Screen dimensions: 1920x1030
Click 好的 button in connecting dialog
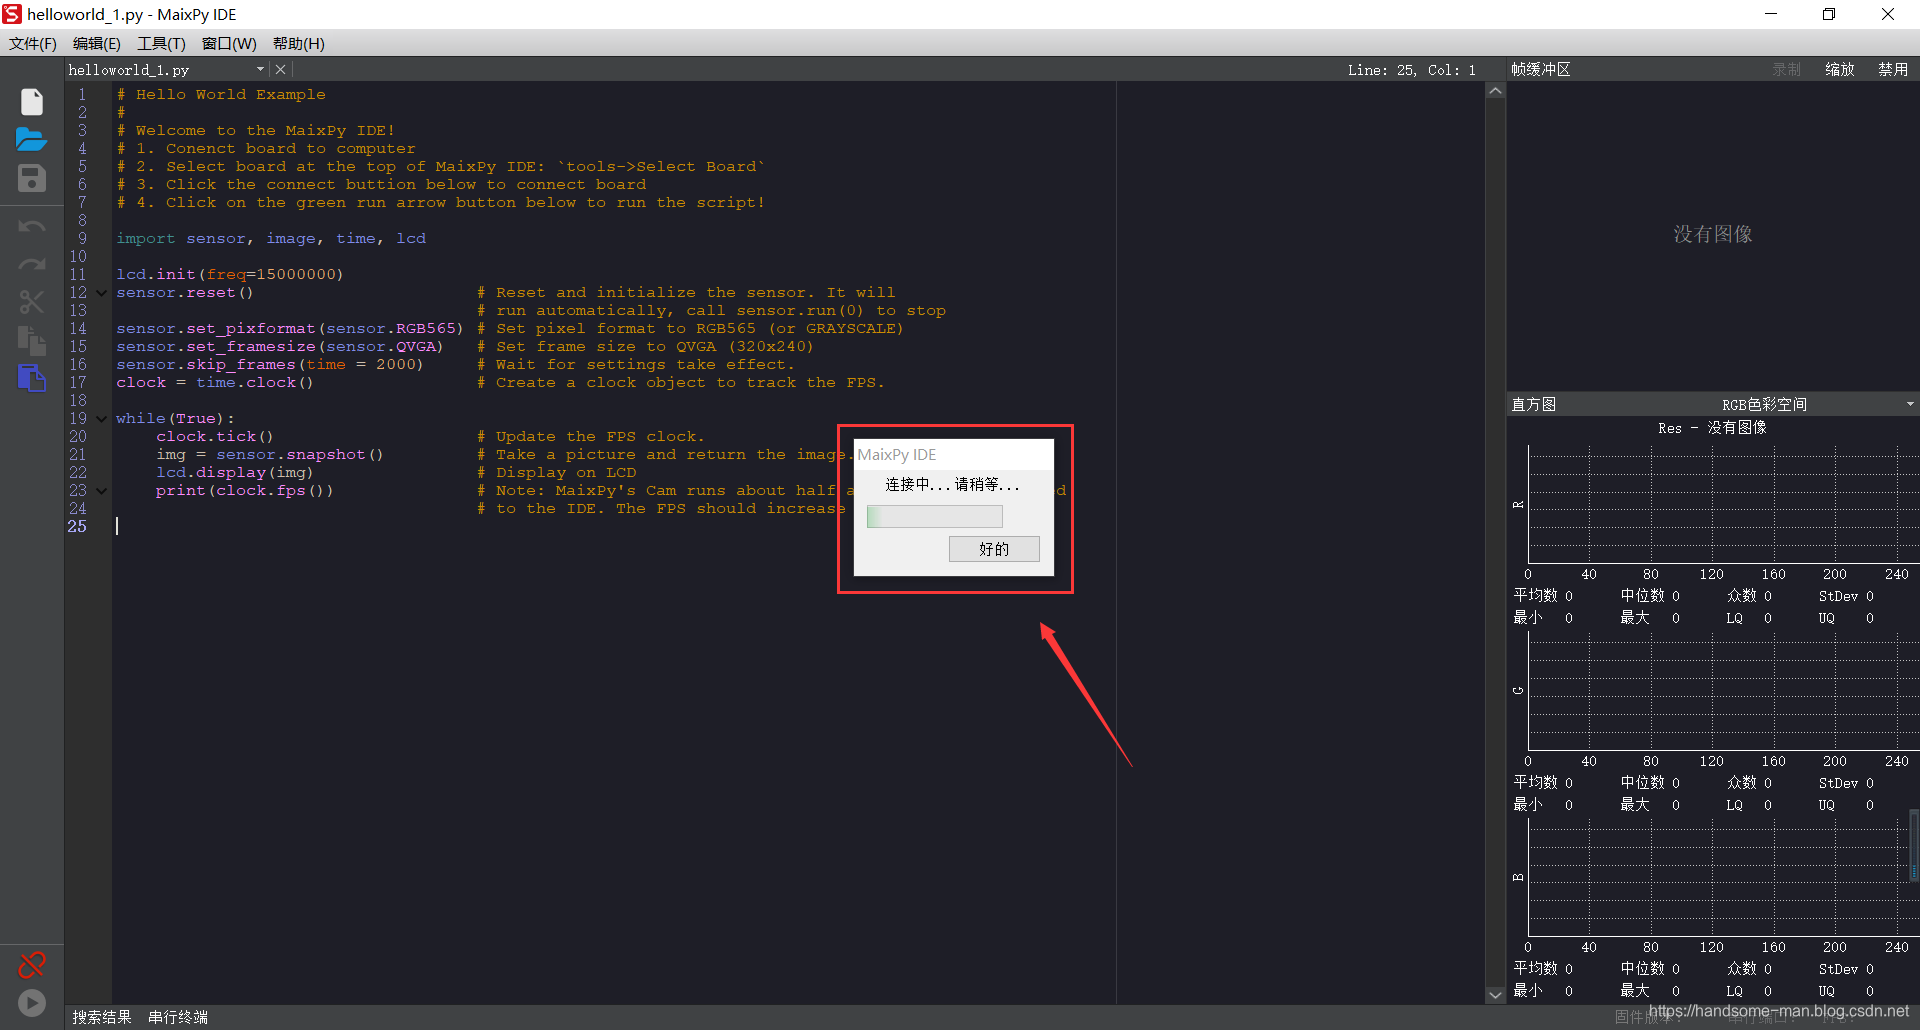[994, 549]
